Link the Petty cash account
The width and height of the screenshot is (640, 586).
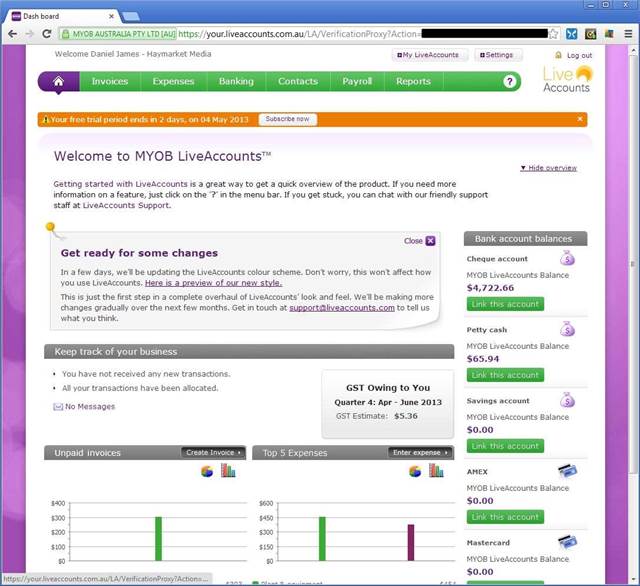[x=505, y=375]
